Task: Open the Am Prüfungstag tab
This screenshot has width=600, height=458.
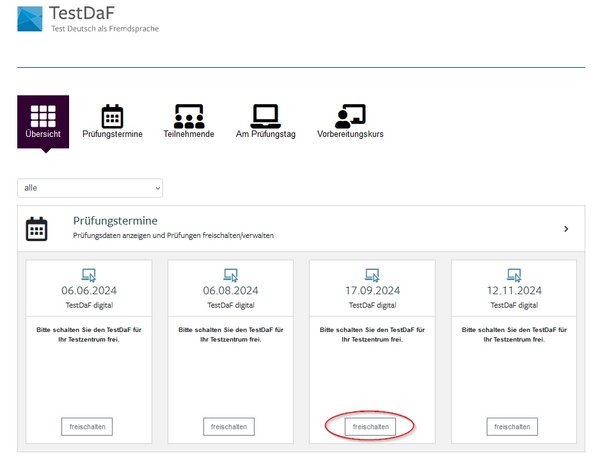Action: click(x=266, y=121)
